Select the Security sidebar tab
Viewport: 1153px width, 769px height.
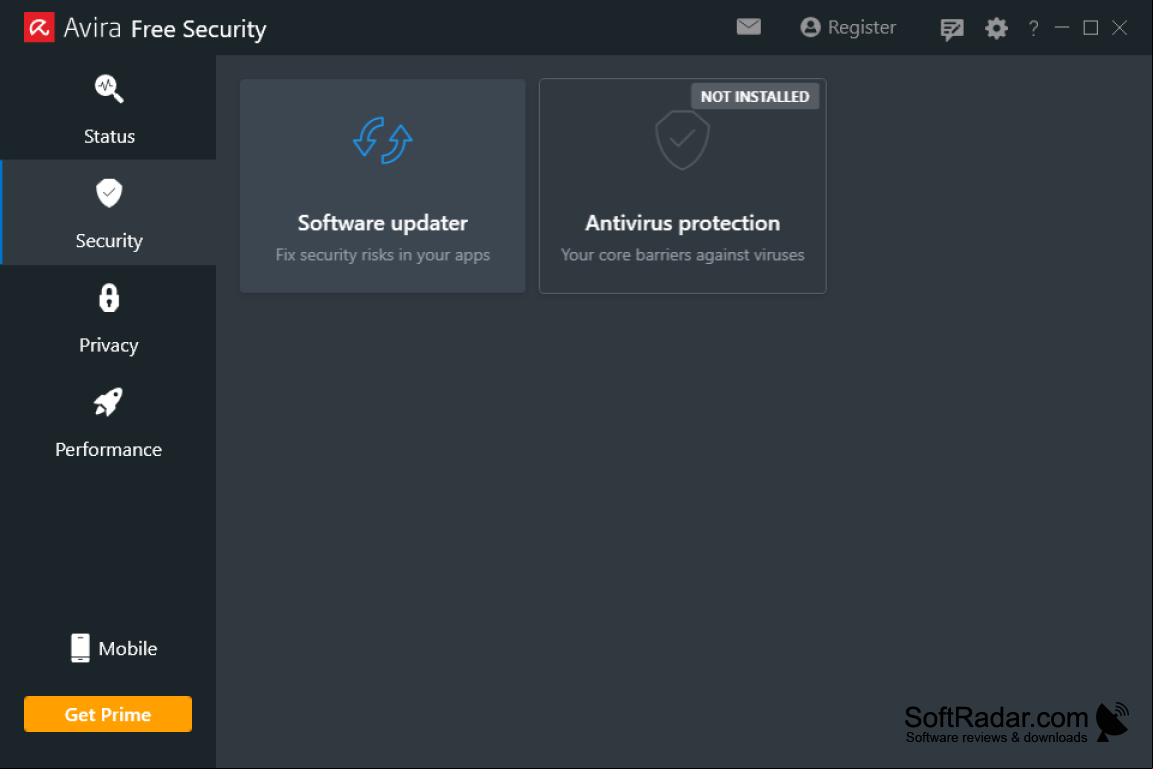click(109, 212)
